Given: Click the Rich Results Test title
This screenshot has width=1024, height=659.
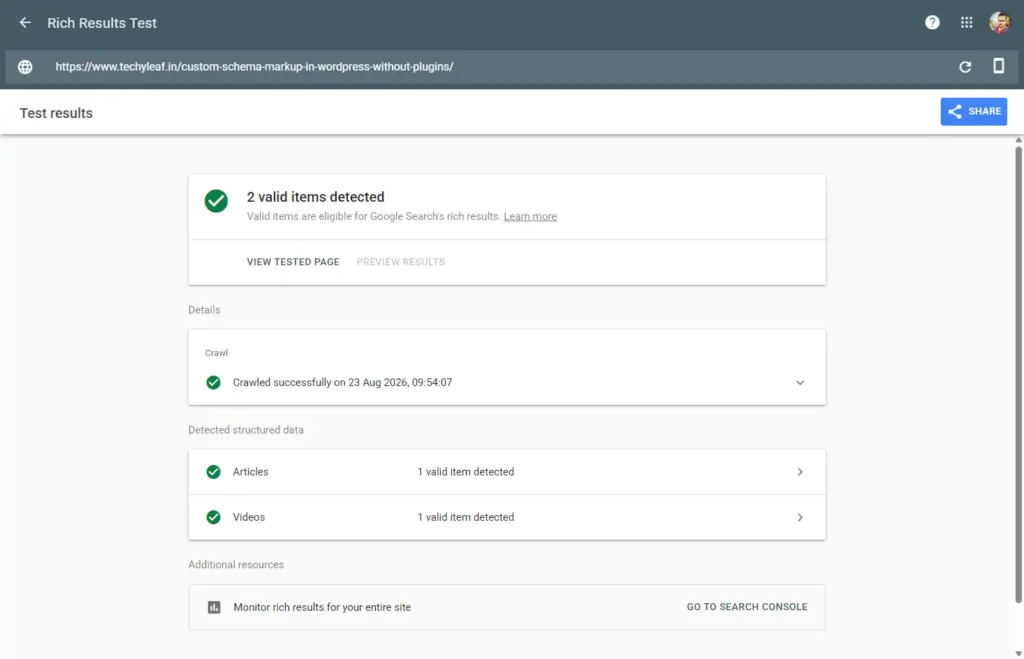Looking at the screenshot, I should tap(102, 23).
